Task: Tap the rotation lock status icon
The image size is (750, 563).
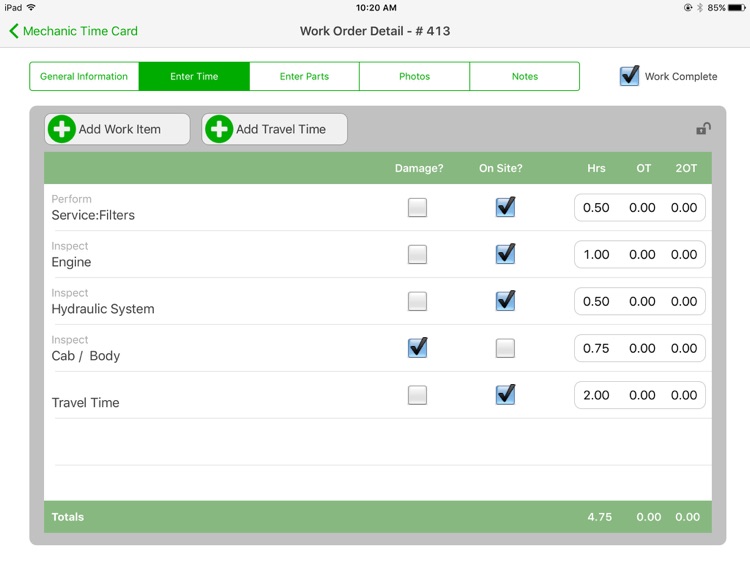Action: (688, 8)
